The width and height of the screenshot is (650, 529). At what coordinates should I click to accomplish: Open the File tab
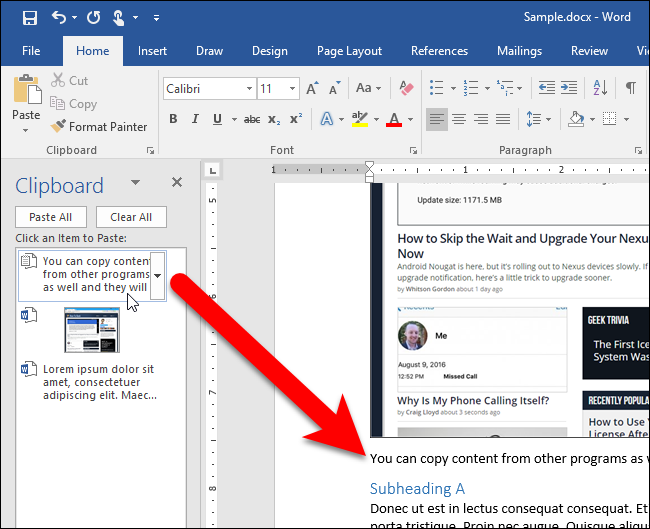coord(31,51)
